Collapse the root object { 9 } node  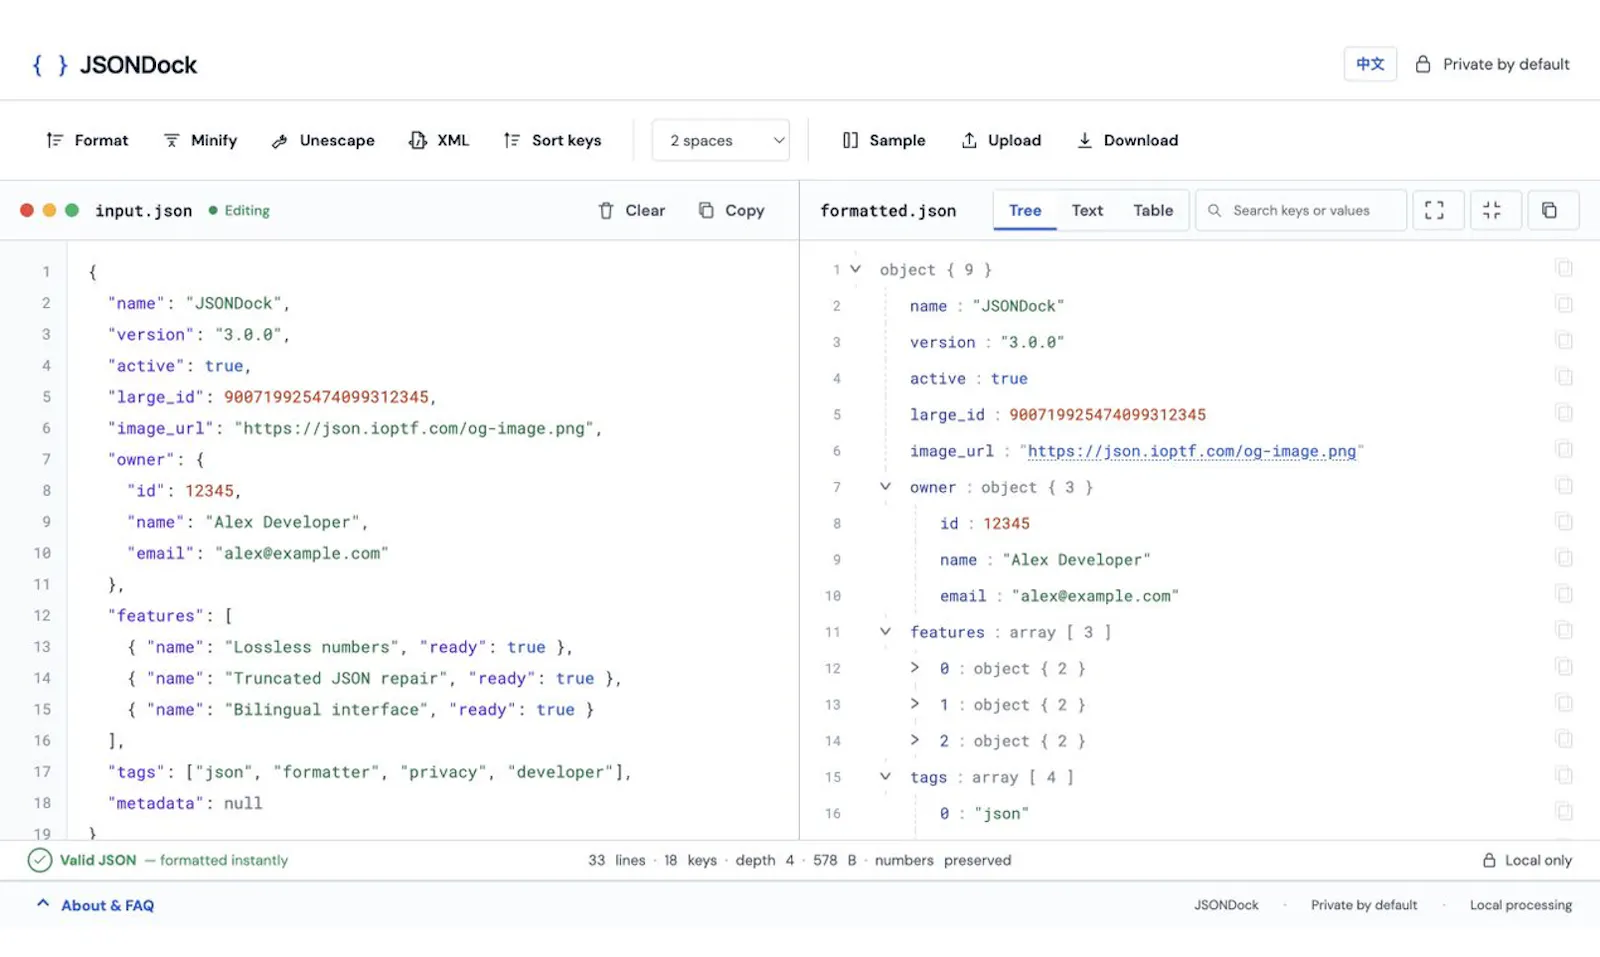click(x=855, y=269)
